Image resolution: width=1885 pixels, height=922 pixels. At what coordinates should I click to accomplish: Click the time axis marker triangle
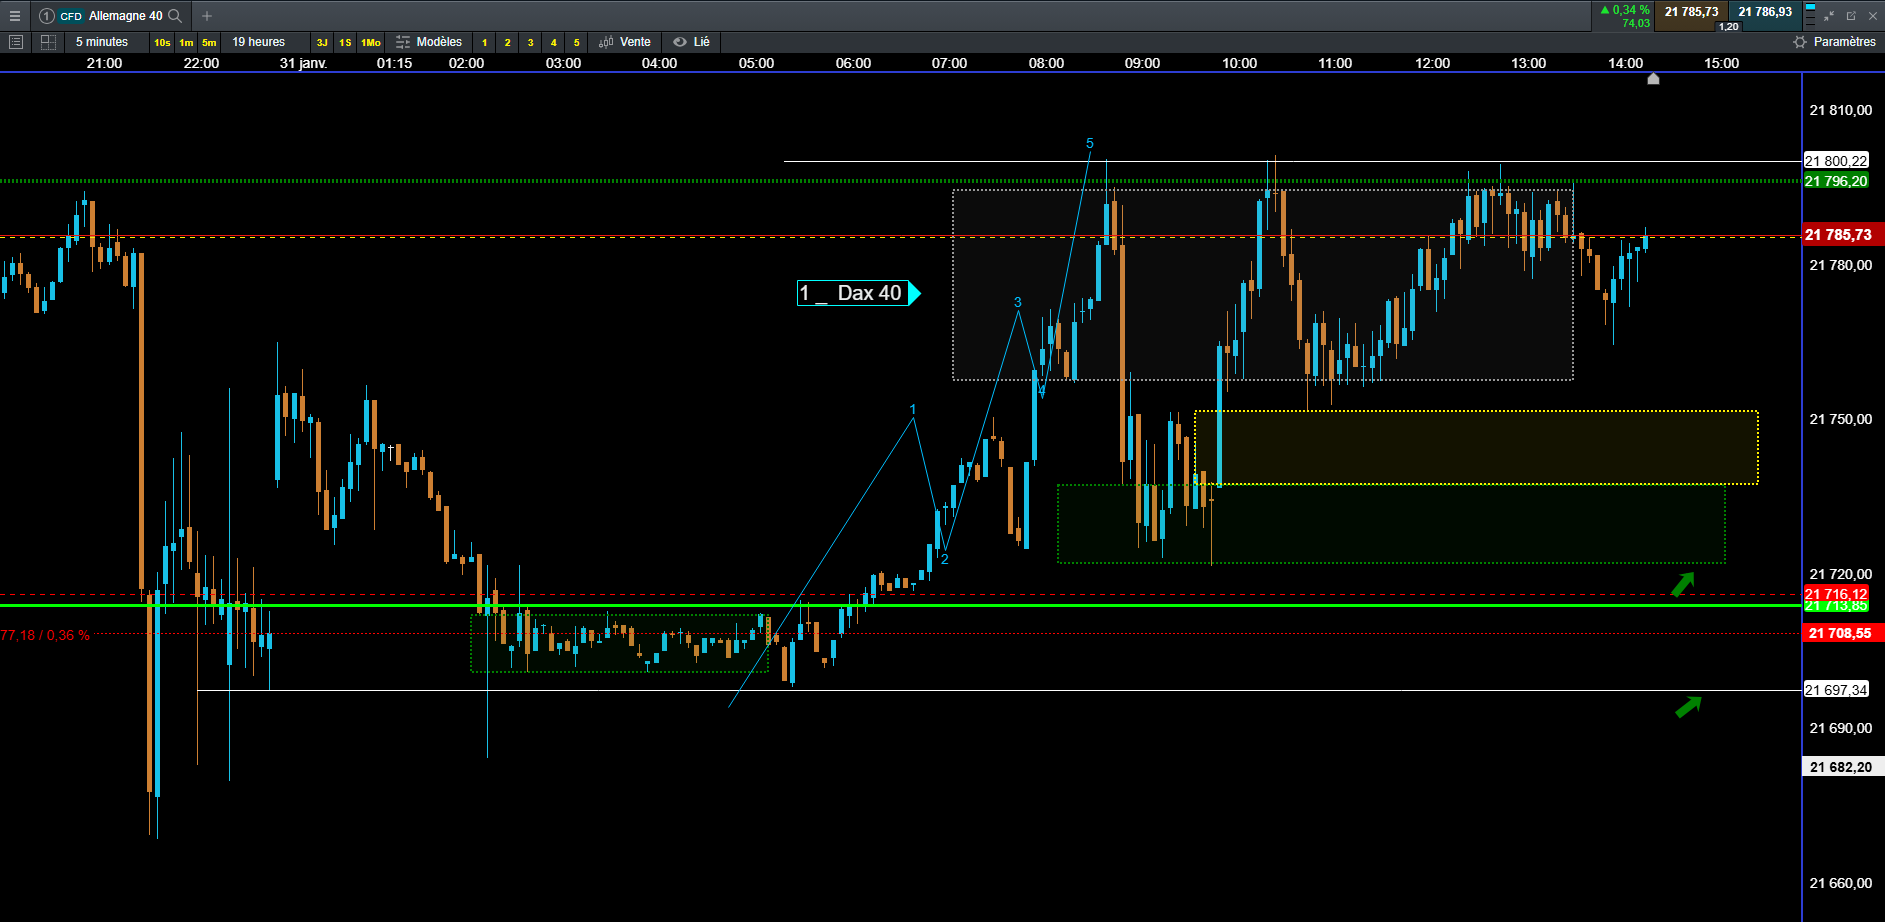1653,78
